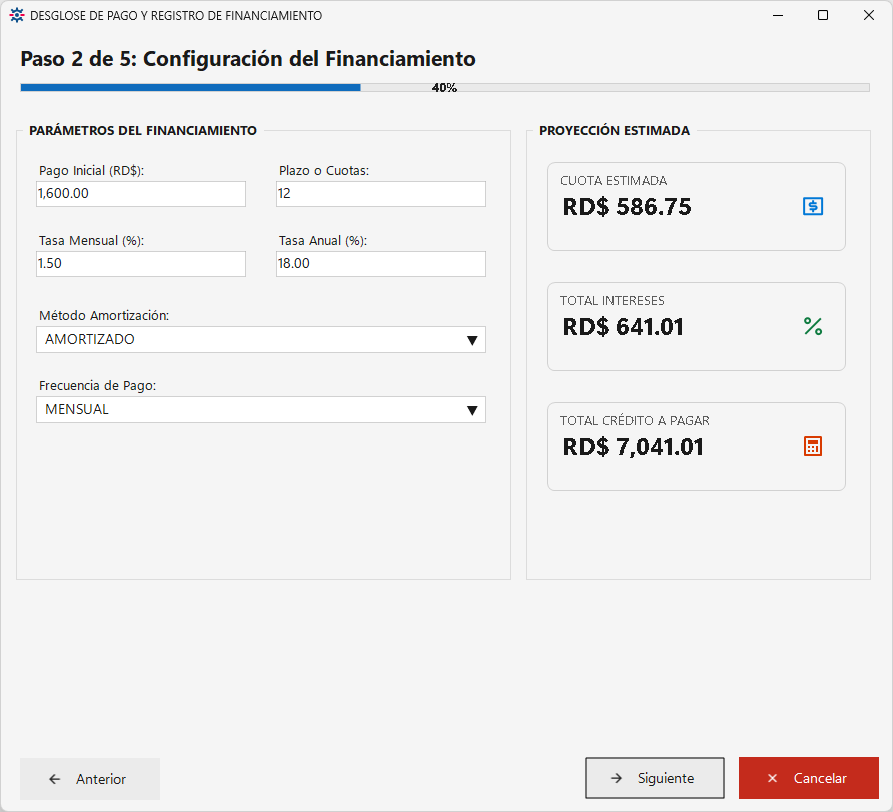The width and height of the screenshot is (893, 812).
Task: Click the RD$ 586.75 estimated quota value
Action: (627, 207)
